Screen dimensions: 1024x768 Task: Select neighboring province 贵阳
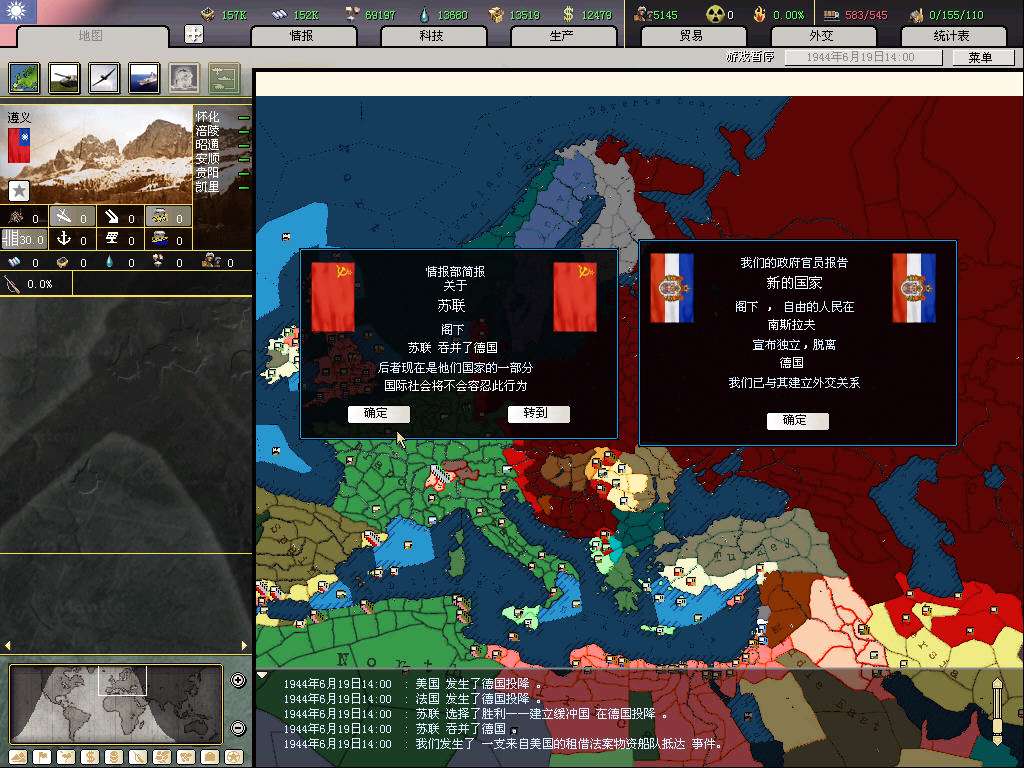coord(208,172)
